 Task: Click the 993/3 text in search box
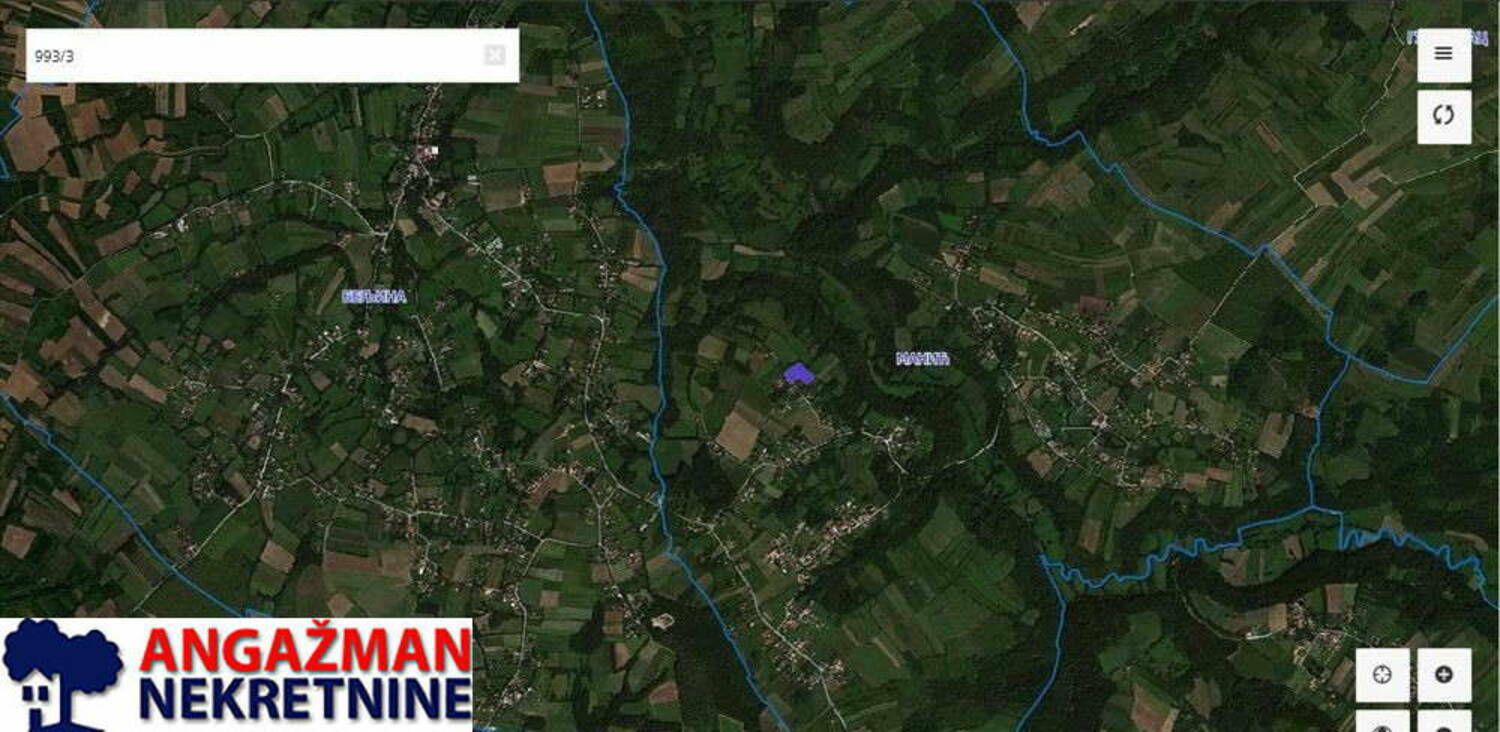(x=54, y=56)
